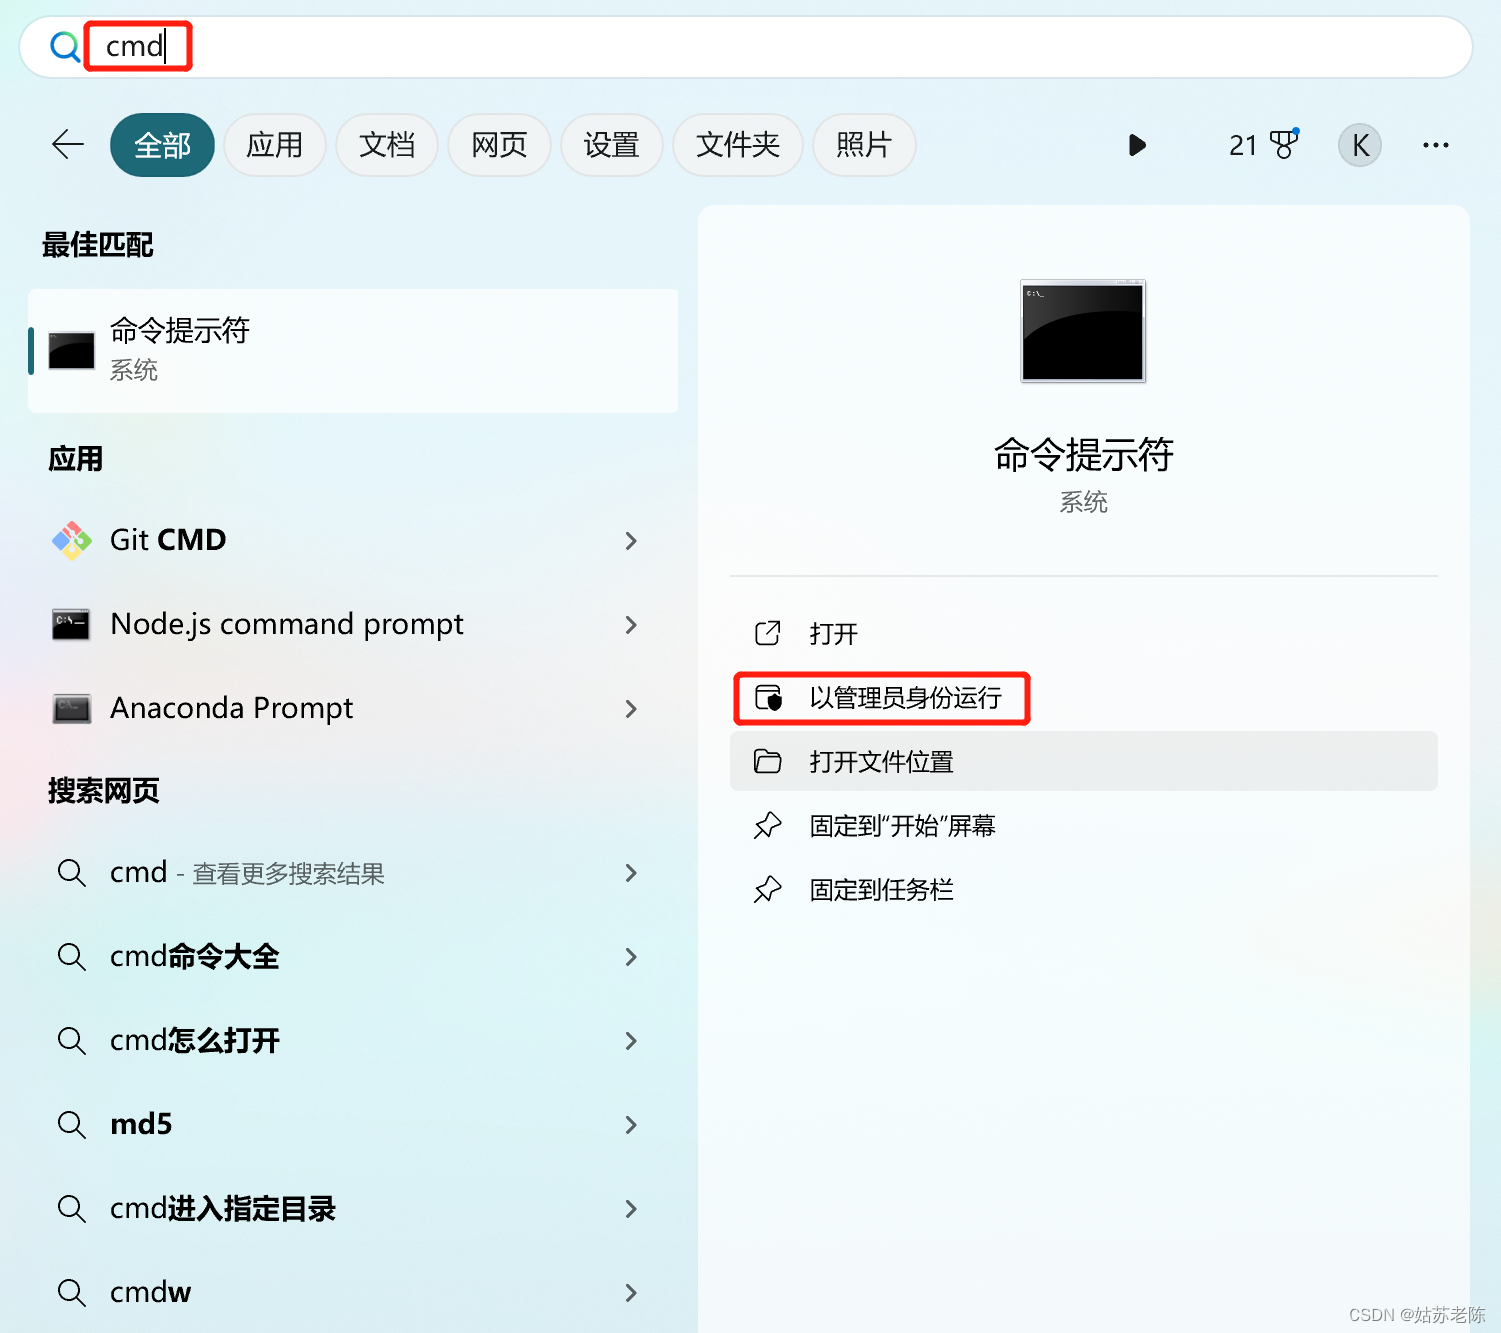1501x1333 pixels.
Task: Open the 命令提示符 best match result
Action: (353, 351)
